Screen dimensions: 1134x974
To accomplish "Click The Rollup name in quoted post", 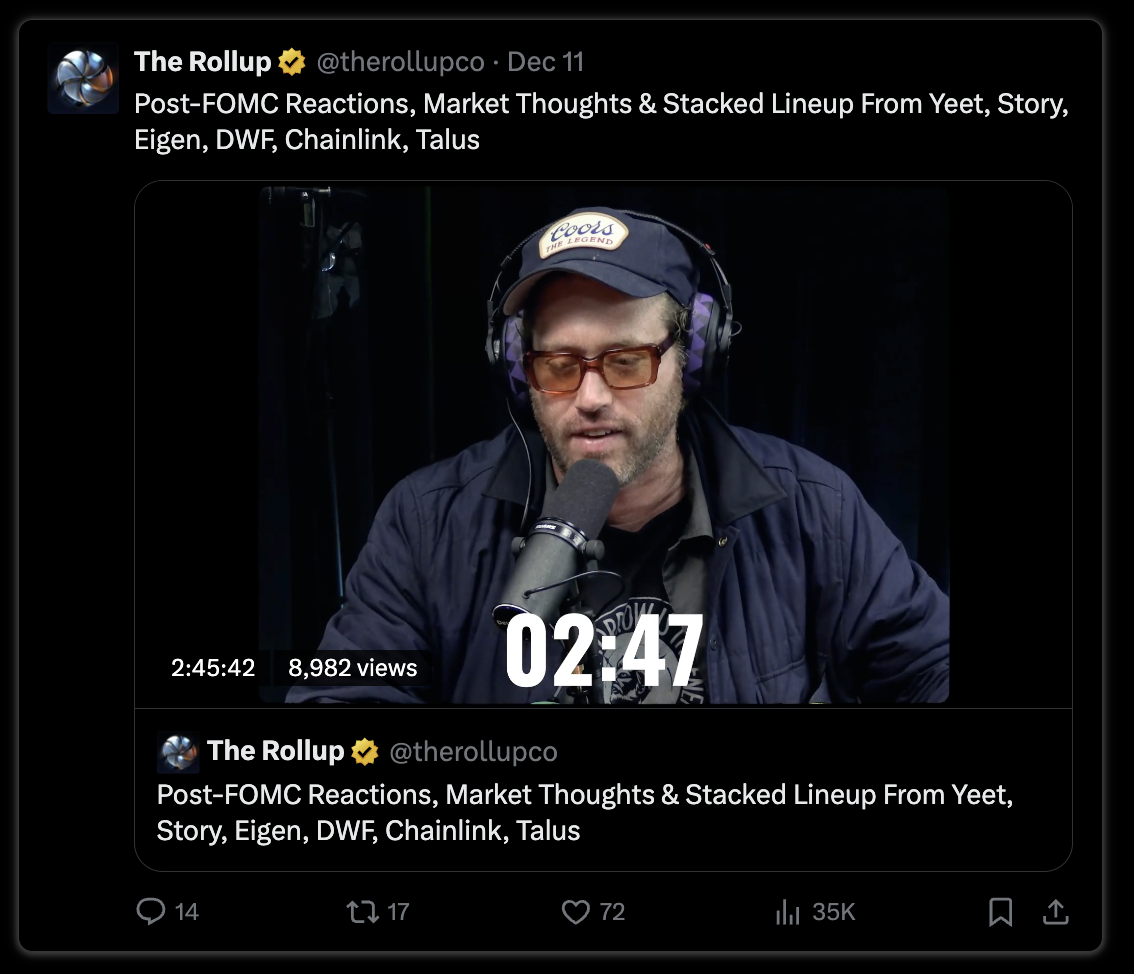I will (276, 751).
